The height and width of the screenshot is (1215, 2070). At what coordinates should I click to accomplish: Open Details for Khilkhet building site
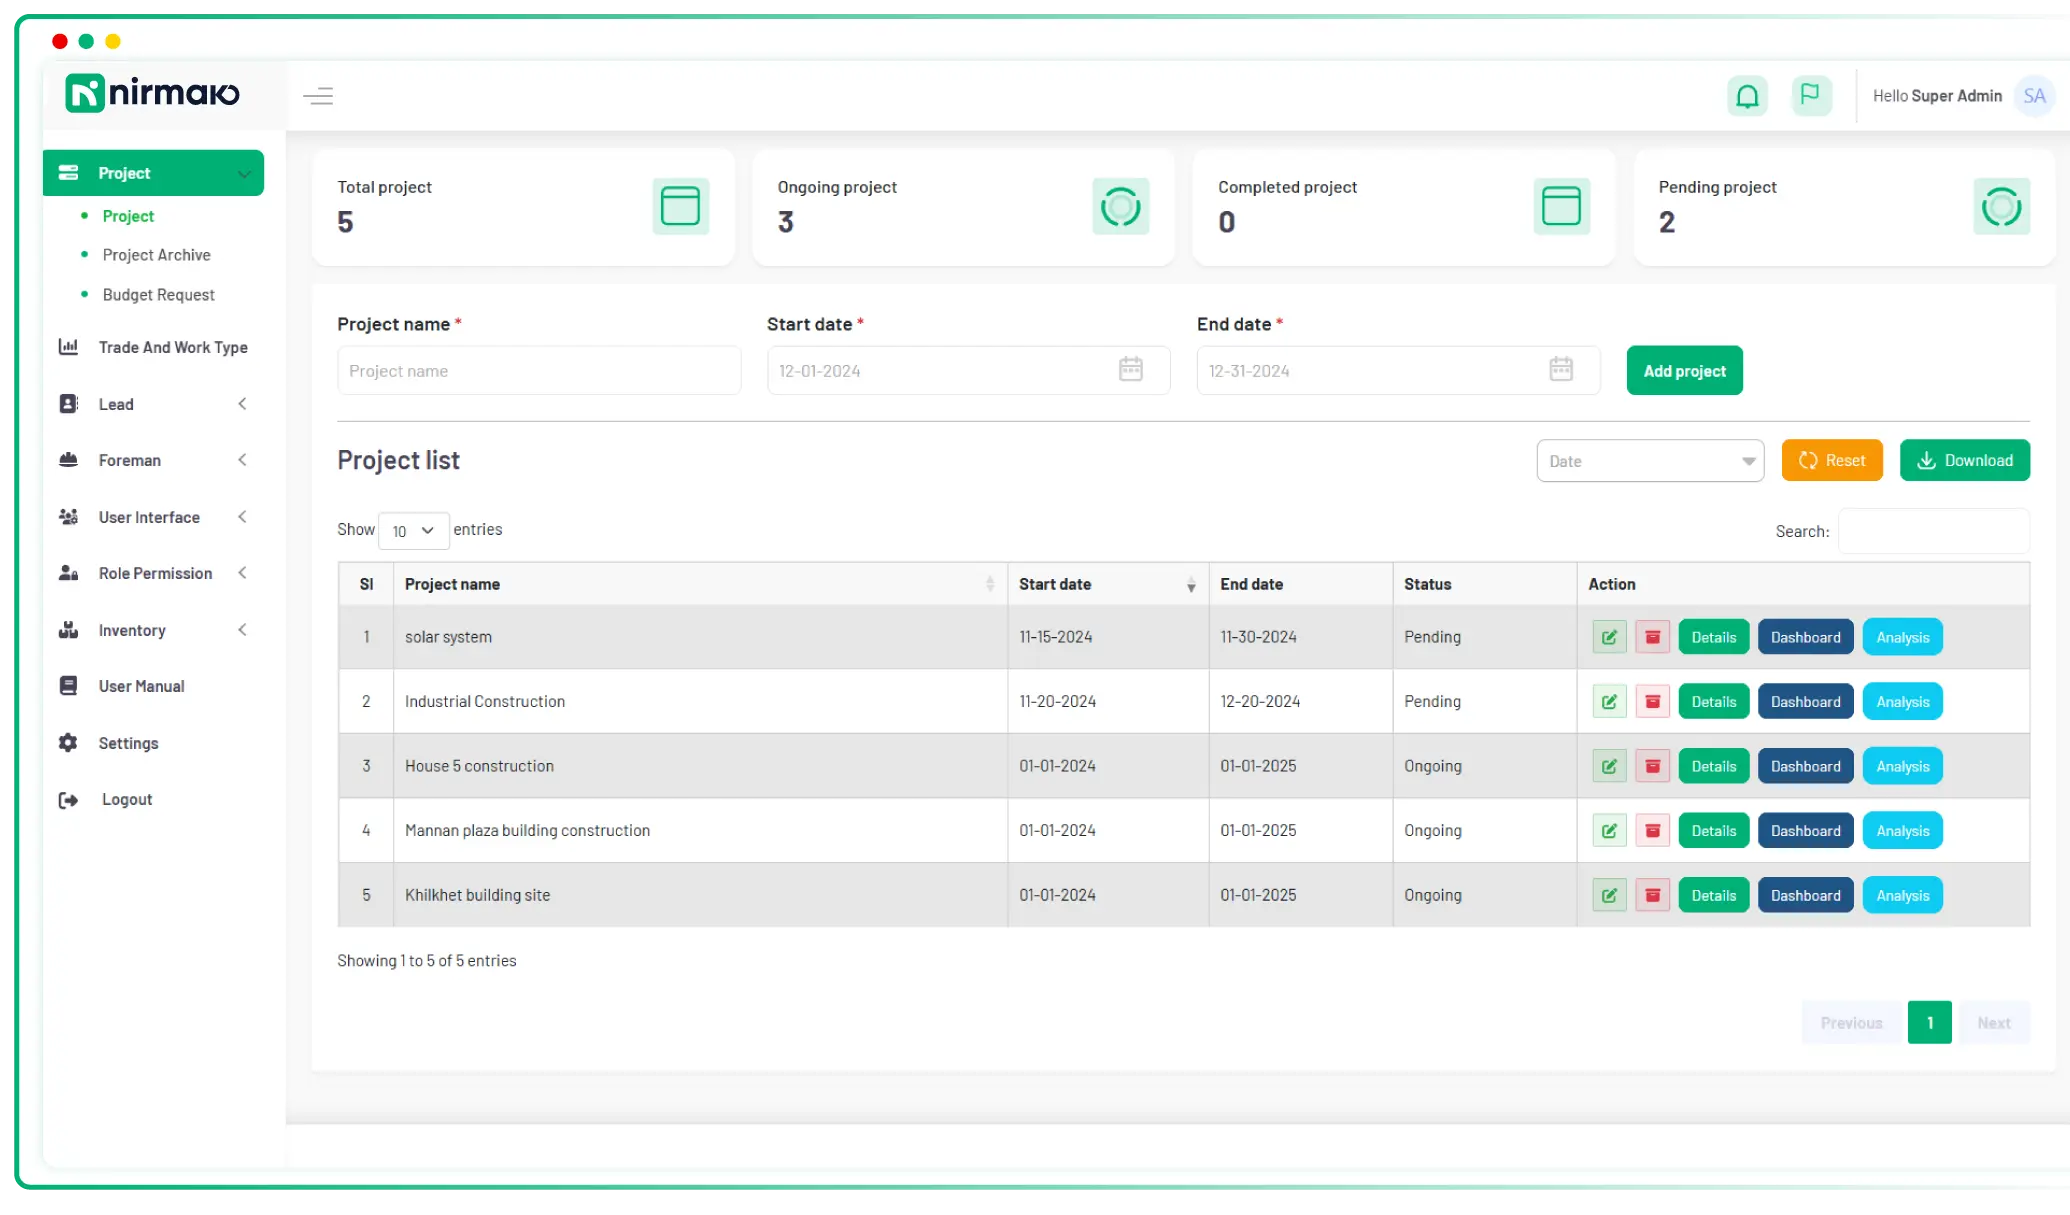pyautogui.click(x=1713, y=895)
